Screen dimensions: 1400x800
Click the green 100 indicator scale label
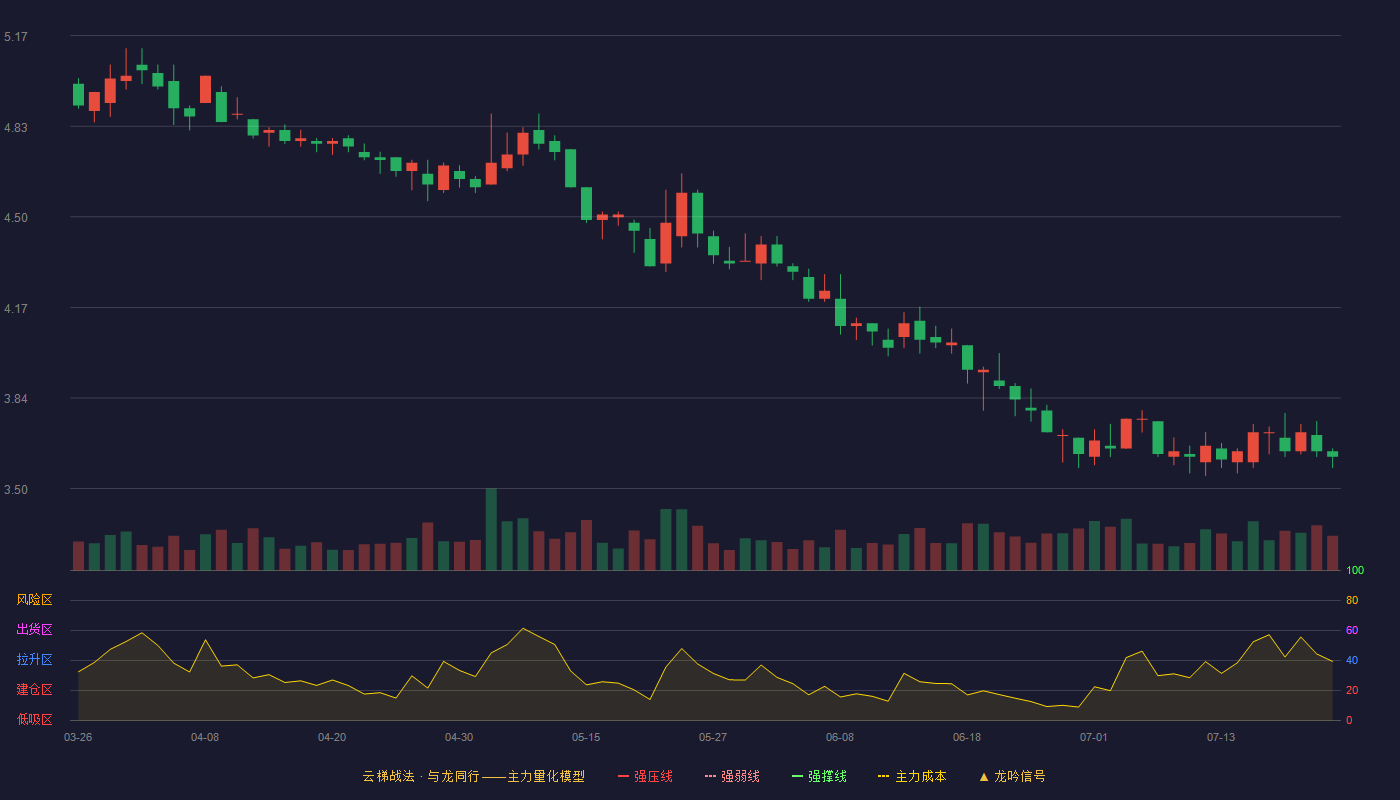click(x=1355, y=570)
